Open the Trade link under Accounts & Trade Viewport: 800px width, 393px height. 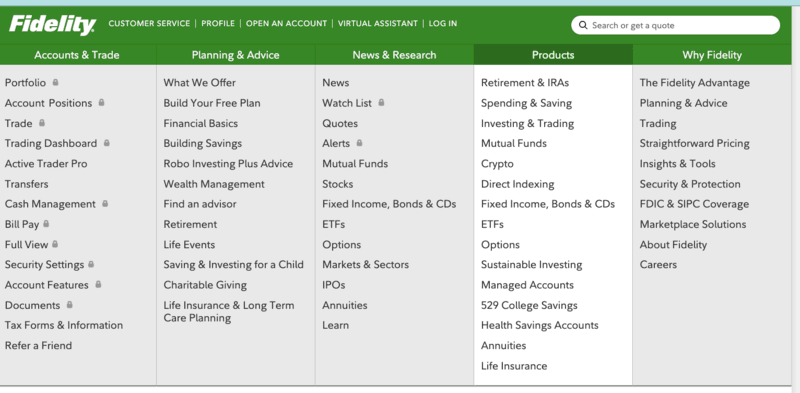[x=18, y=124]
